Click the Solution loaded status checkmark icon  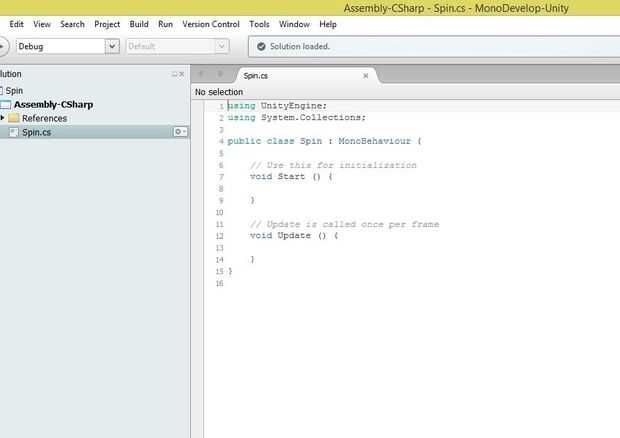(261, 46)
